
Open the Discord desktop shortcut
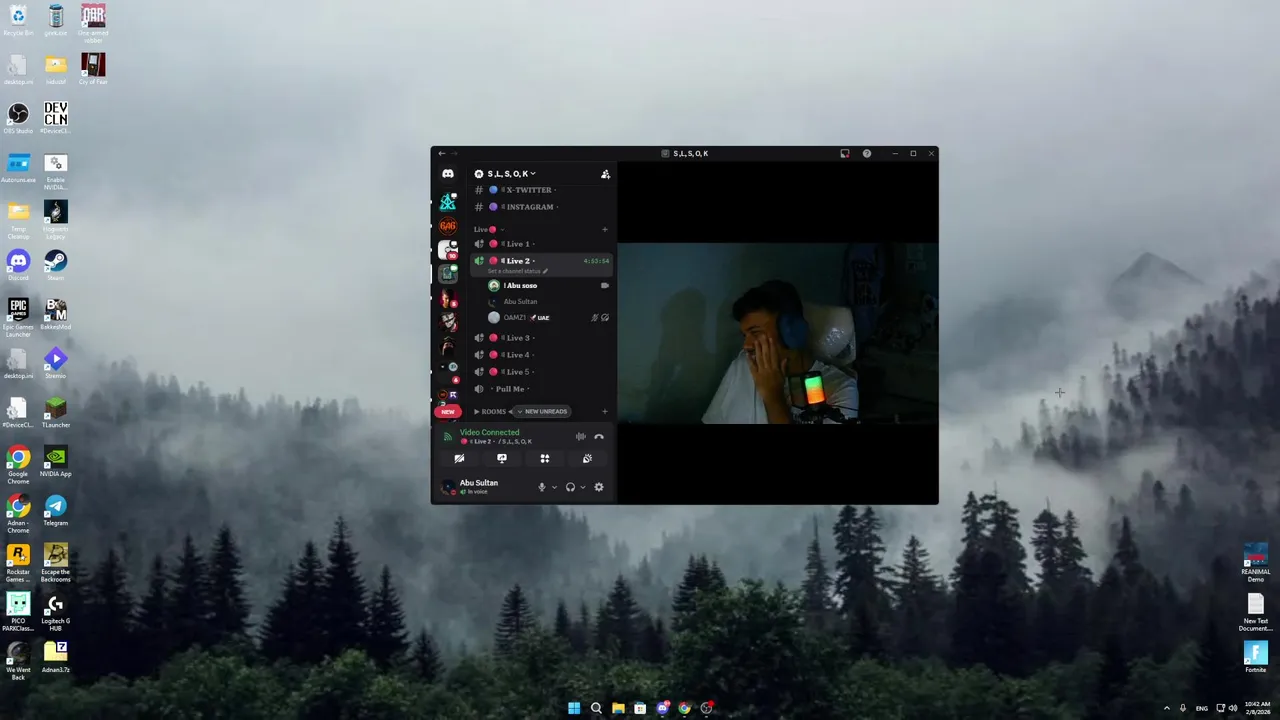click(x=18, y=265)
